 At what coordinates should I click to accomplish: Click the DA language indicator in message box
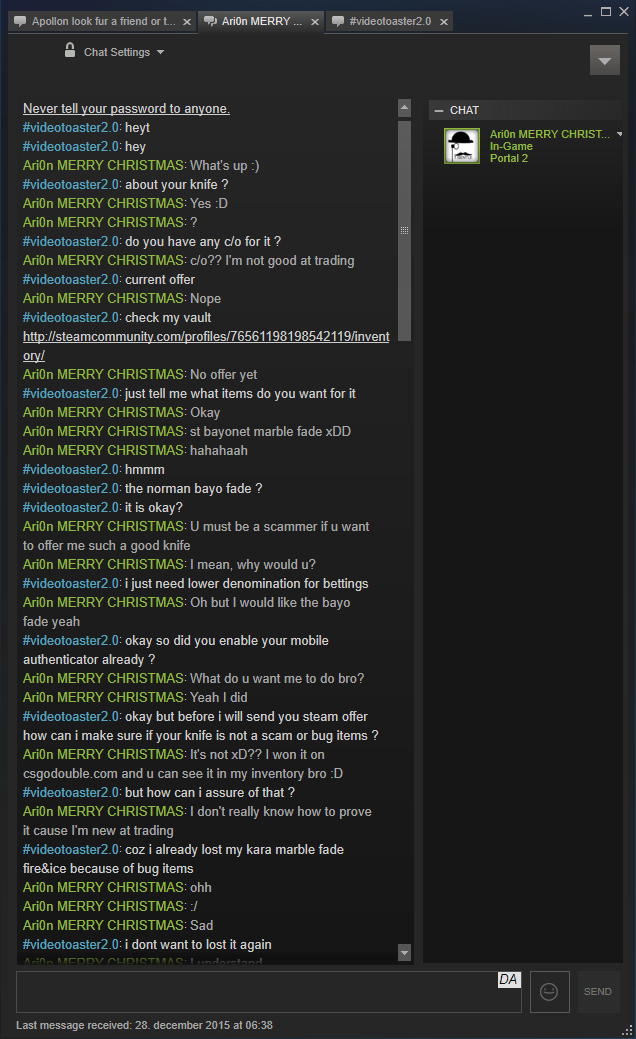pos(509,979)
